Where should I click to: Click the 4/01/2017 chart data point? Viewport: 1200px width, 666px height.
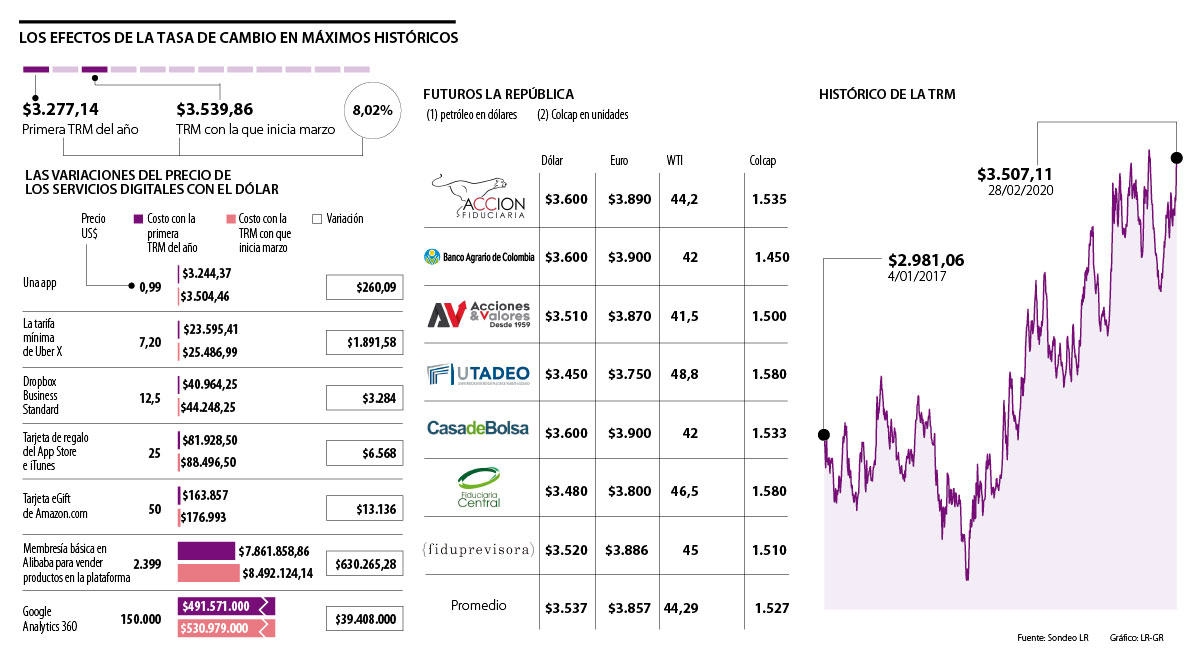(823, 434)
